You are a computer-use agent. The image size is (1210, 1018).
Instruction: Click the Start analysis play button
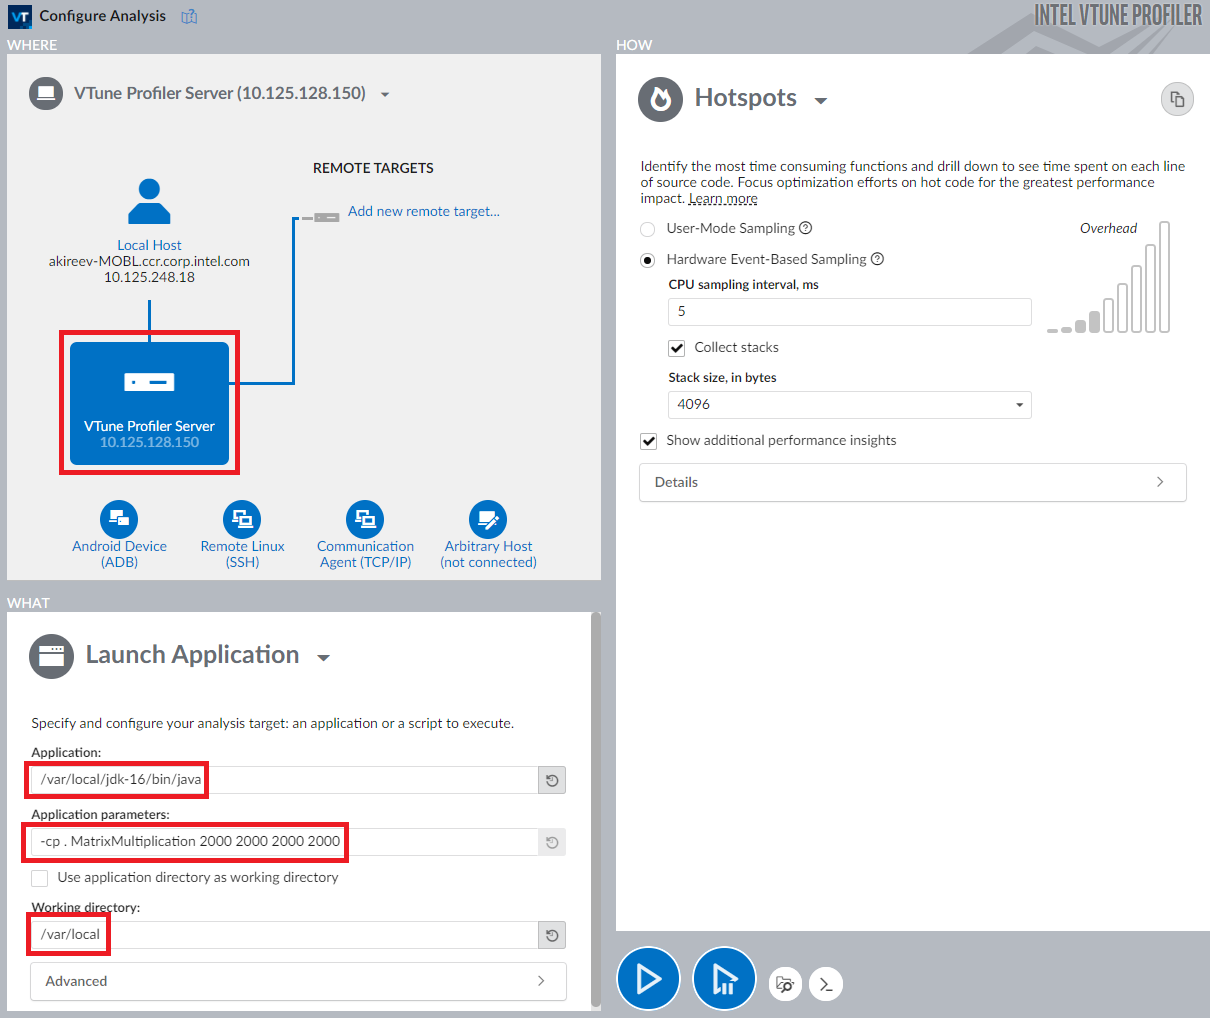coord(648,979)
